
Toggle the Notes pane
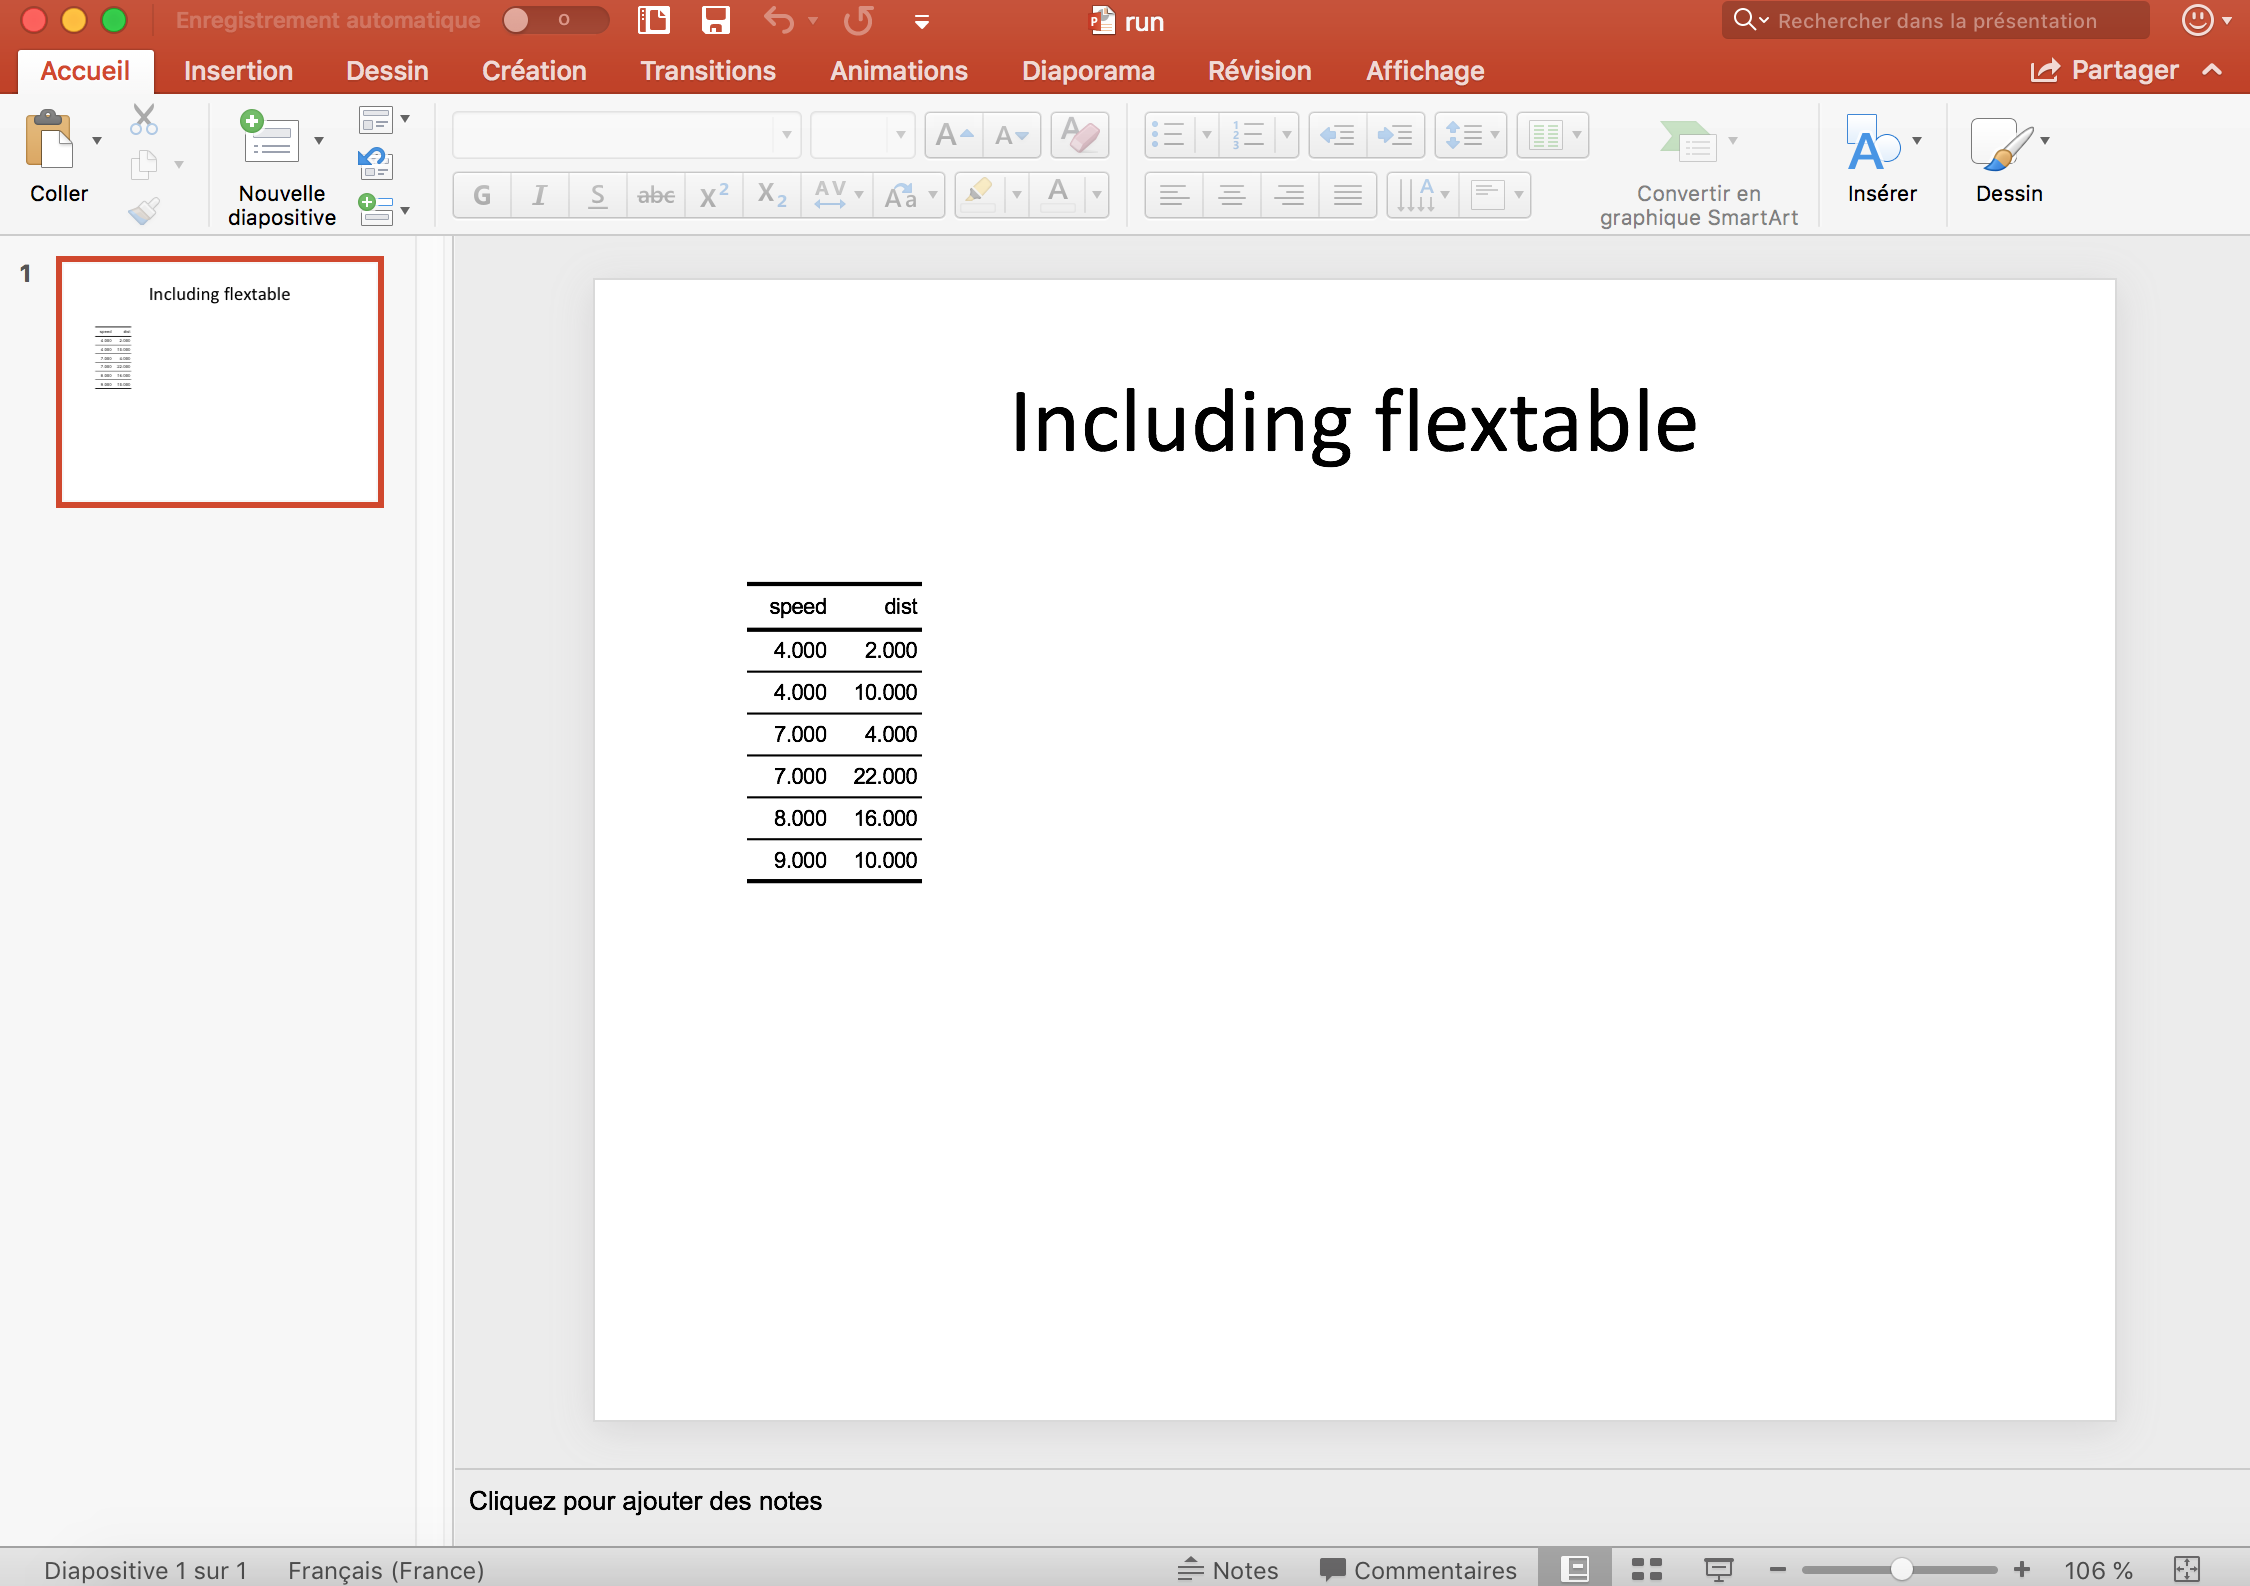(x=1227, y=1568)
